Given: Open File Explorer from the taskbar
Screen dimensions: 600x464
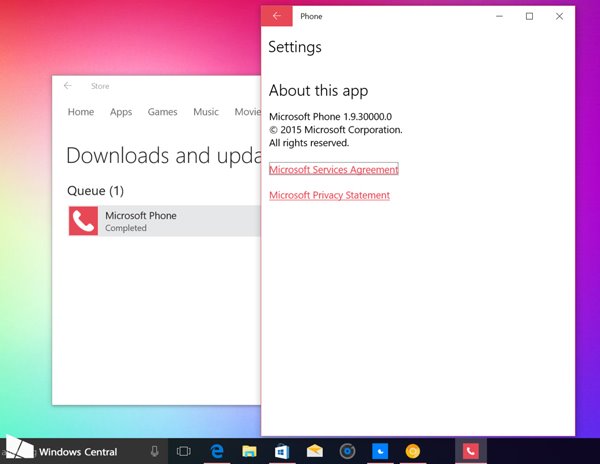Looking at the screenshot, I should (x=249, y=451).
